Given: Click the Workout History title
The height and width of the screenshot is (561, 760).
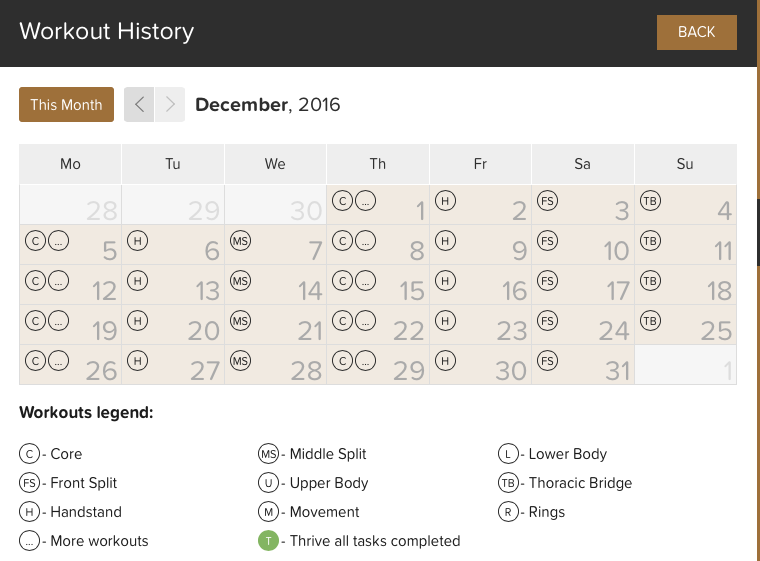Looking at the screenshot, I should pos(107,32).
